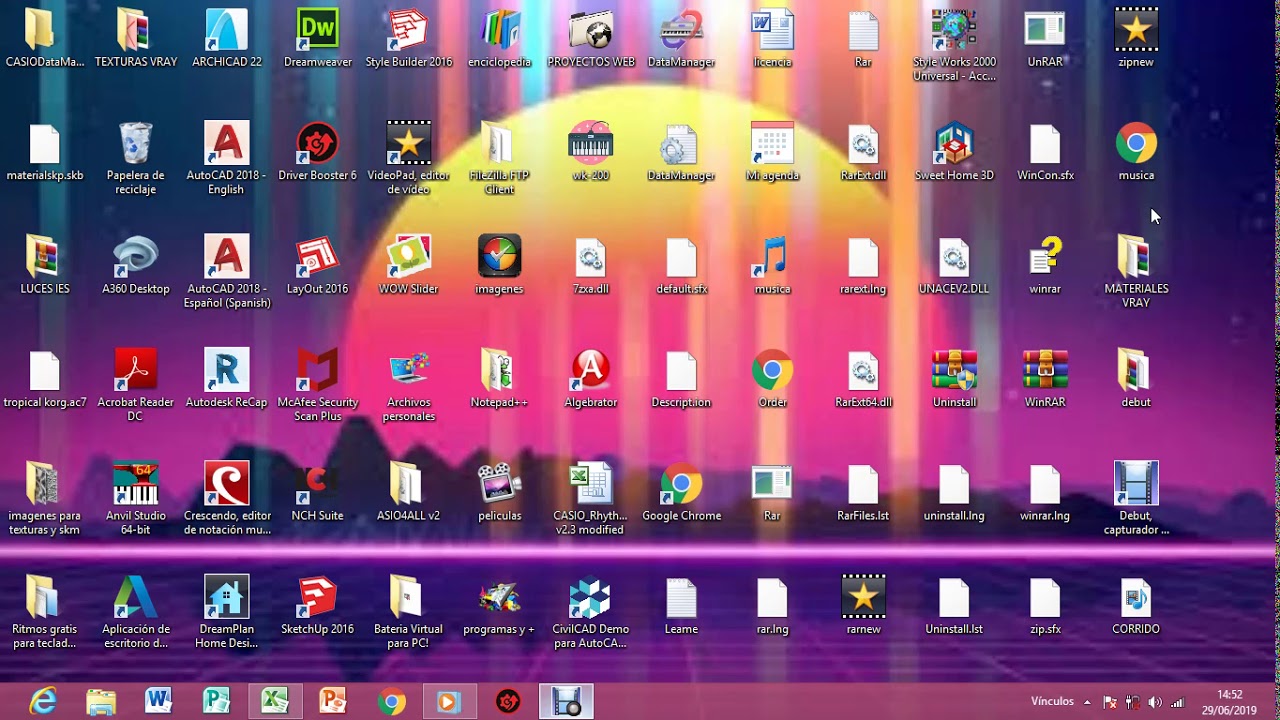Open Publisher from the taskbar
The image size is (1280, 720).
click(217, 702)
